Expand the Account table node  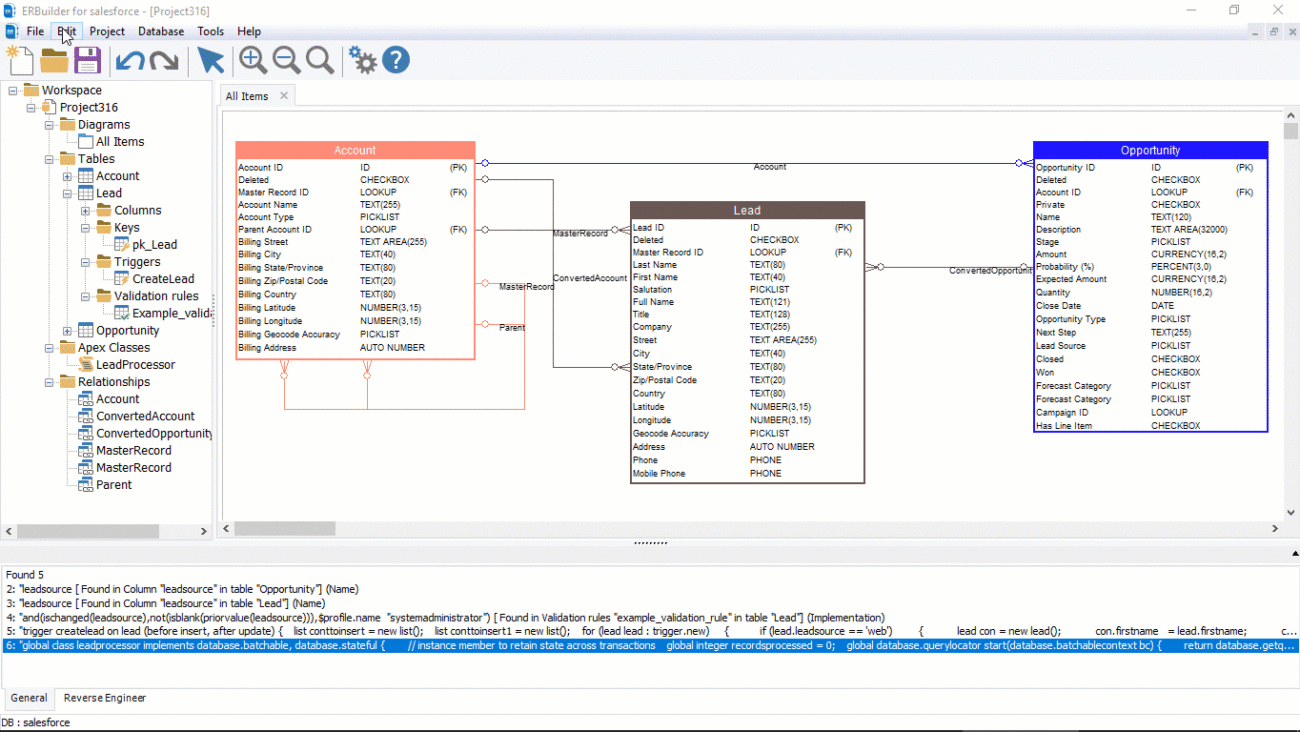pos(67,176)
